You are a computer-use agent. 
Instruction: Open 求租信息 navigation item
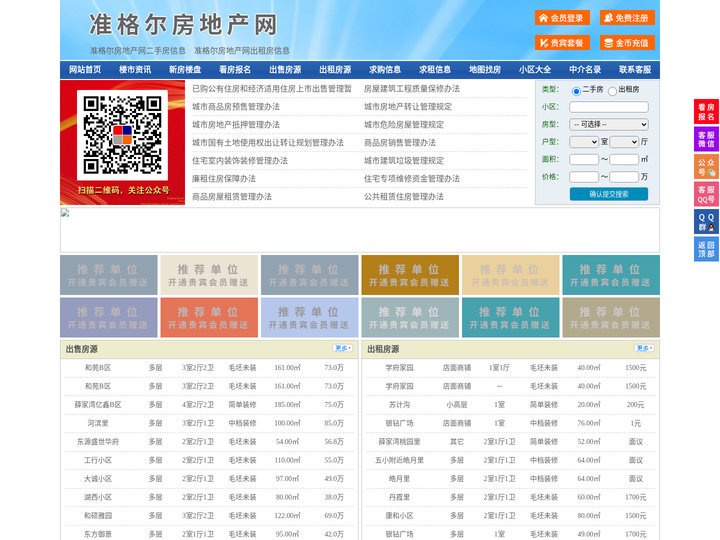(x=435, y=70)
